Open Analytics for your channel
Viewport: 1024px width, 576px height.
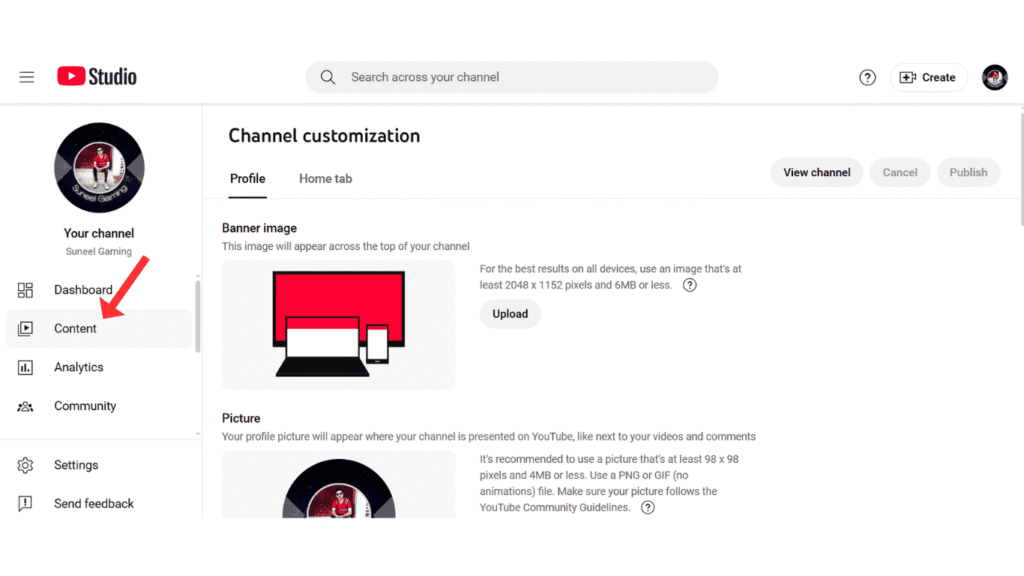[78, 367]
